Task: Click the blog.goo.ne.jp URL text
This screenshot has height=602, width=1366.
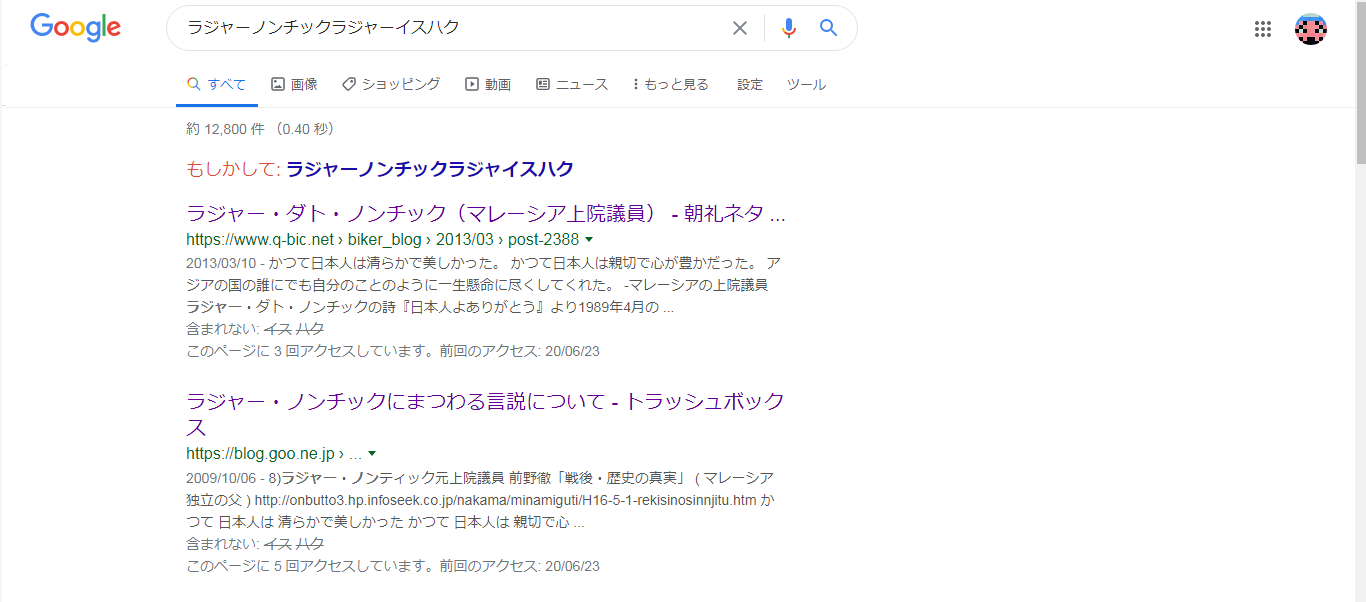Action: coord(274,454)
